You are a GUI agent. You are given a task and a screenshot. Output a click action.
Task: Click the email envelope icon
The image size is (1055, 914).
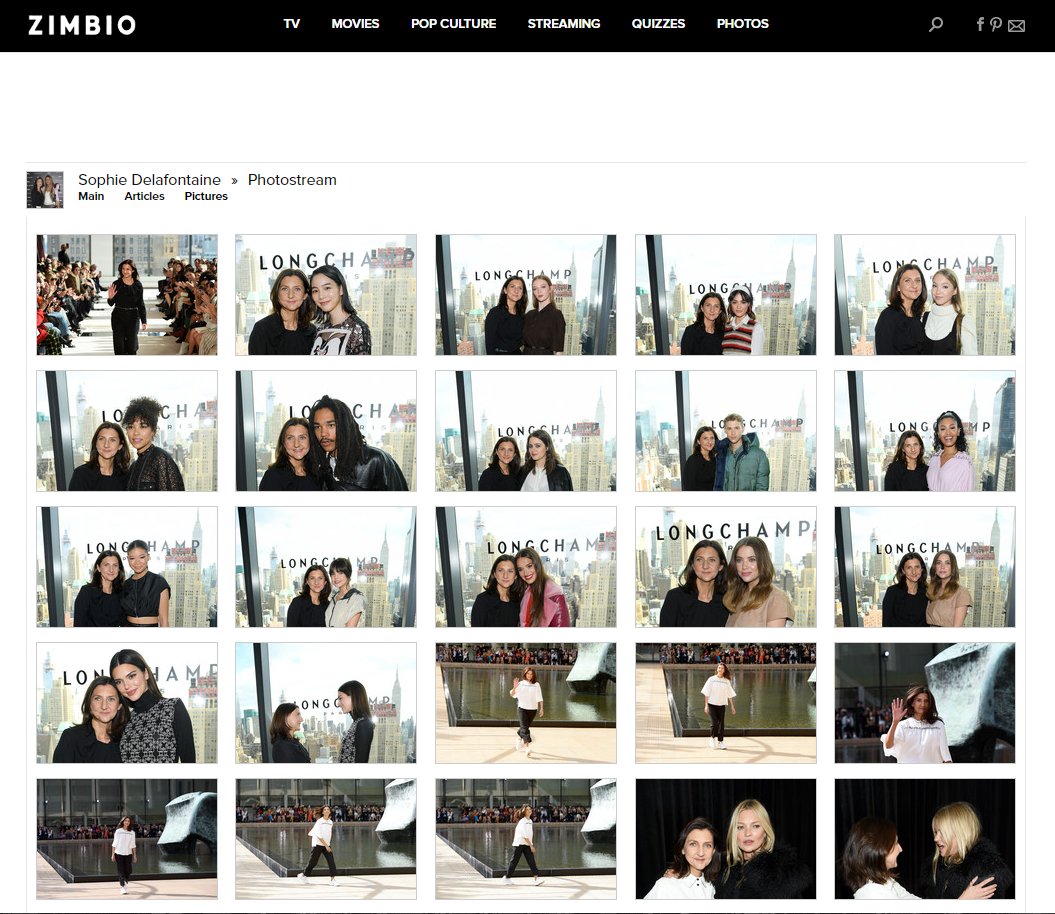click(x=1017, y=26)
